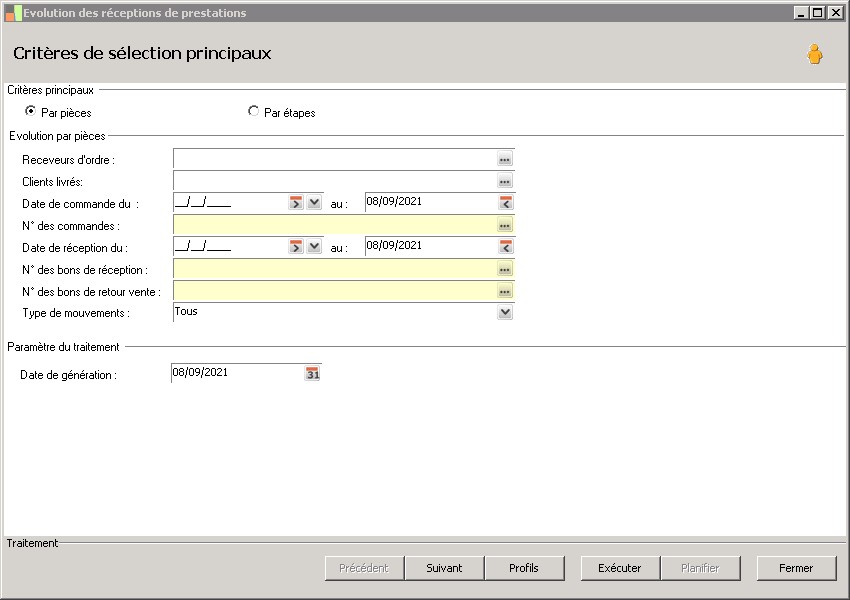Select the Par pièces radio button

click(31, 112)
